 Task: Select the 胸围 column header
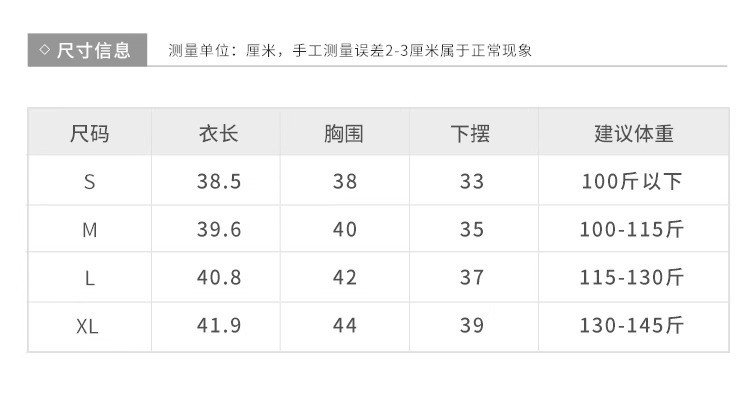pos(344,133)
